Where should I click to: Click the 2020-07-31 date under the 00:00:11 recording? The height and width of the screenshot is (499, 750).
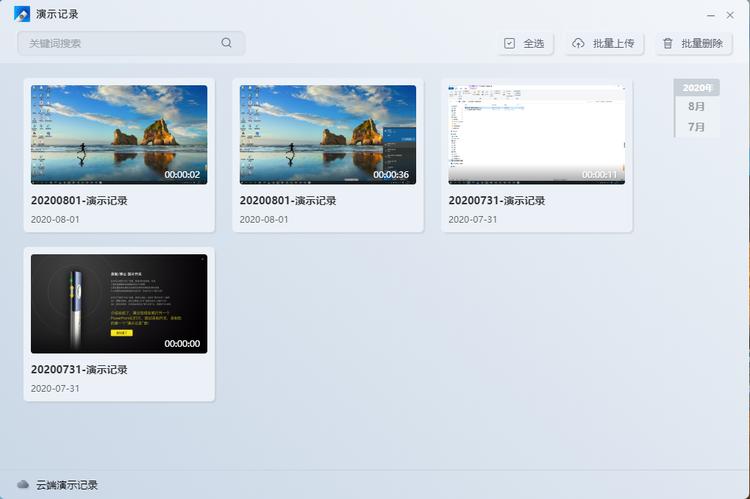[x=473, y=219]
